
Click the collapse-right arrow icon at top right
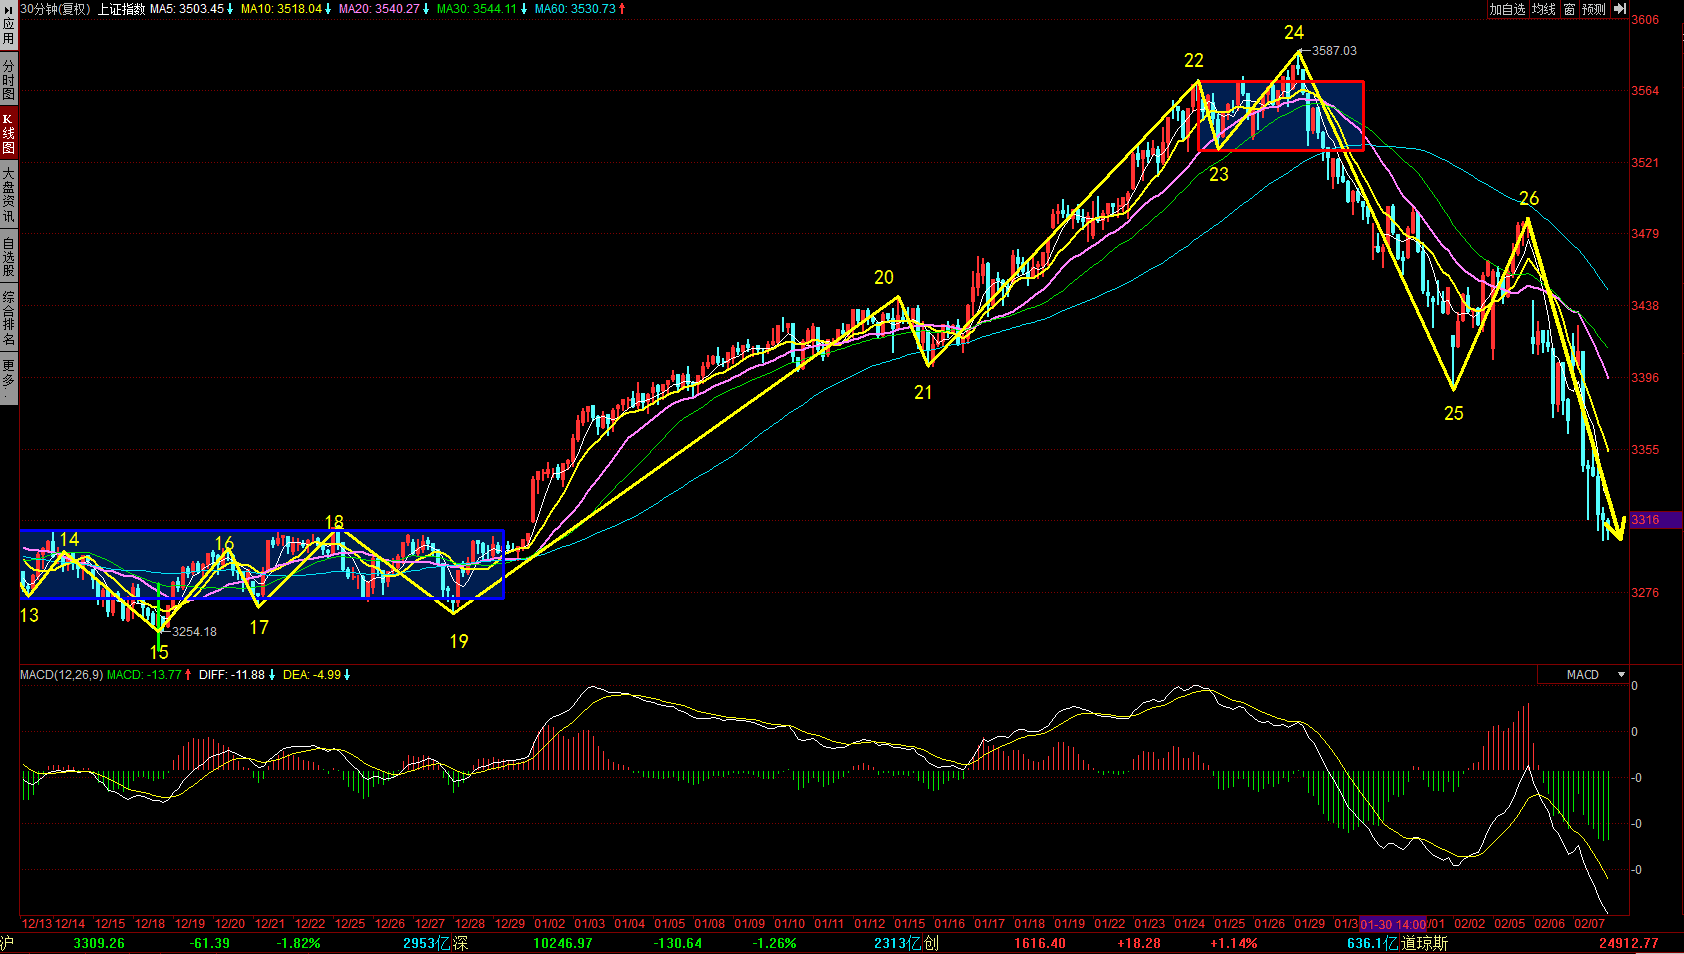tap(1619, 9)
